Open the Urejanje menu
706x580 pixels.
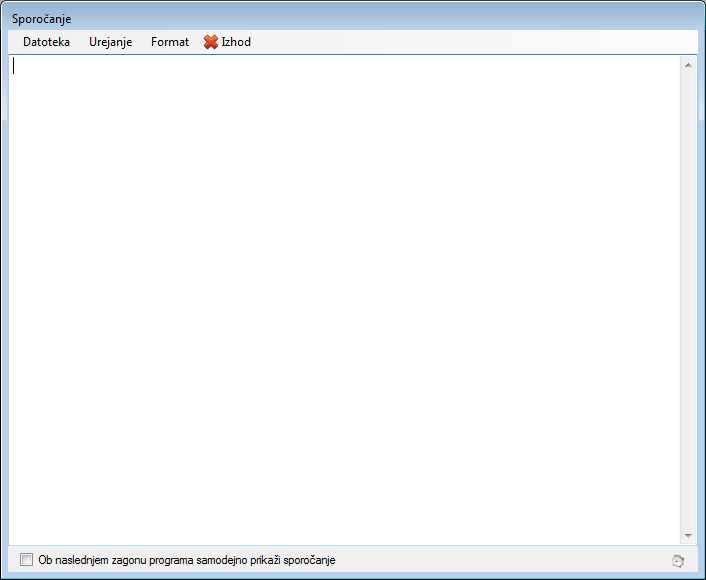(x=110, y=42)
